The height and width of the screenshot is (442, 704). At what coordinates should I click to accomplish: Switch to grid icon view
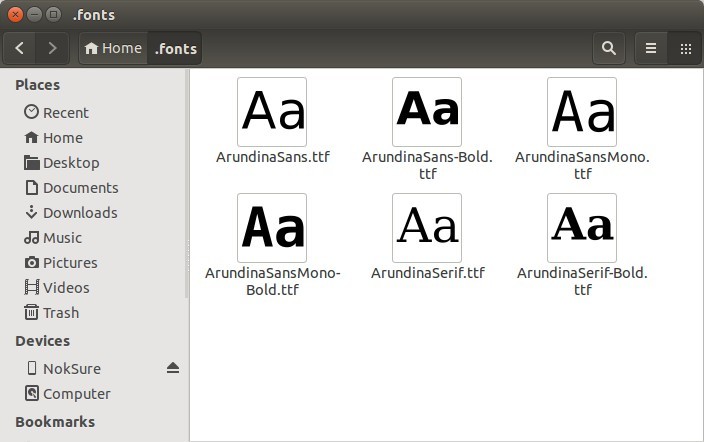(x=685, y=48)
